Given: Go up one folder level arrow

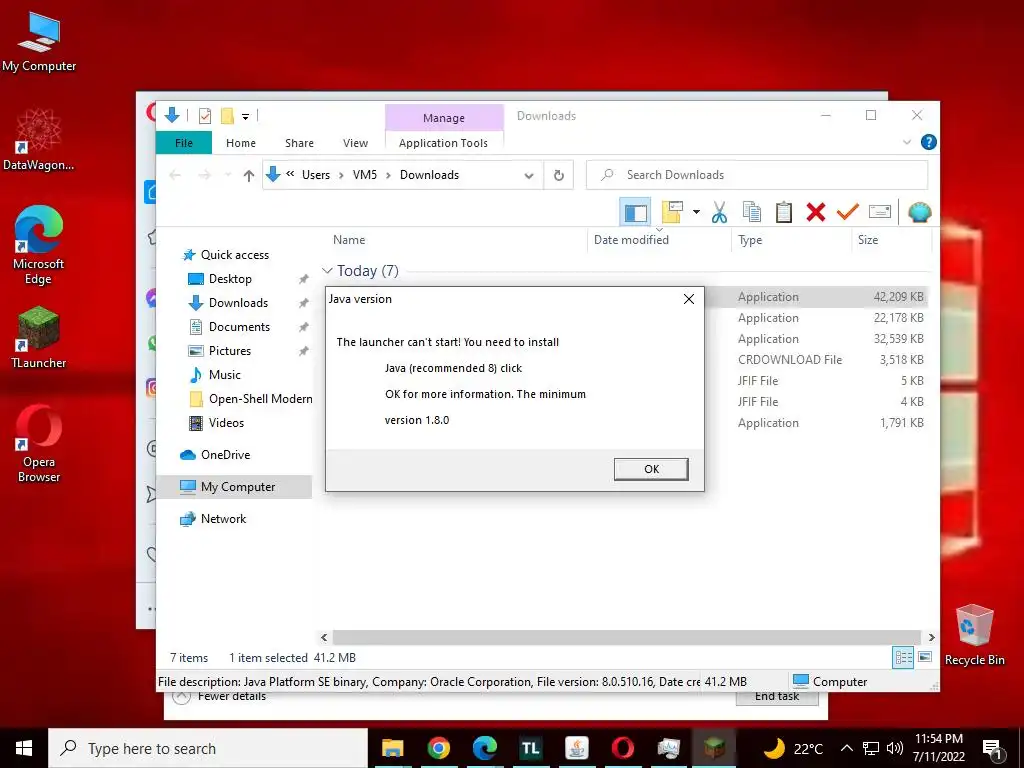Looking at the screenshot, I should coord(248,175).
